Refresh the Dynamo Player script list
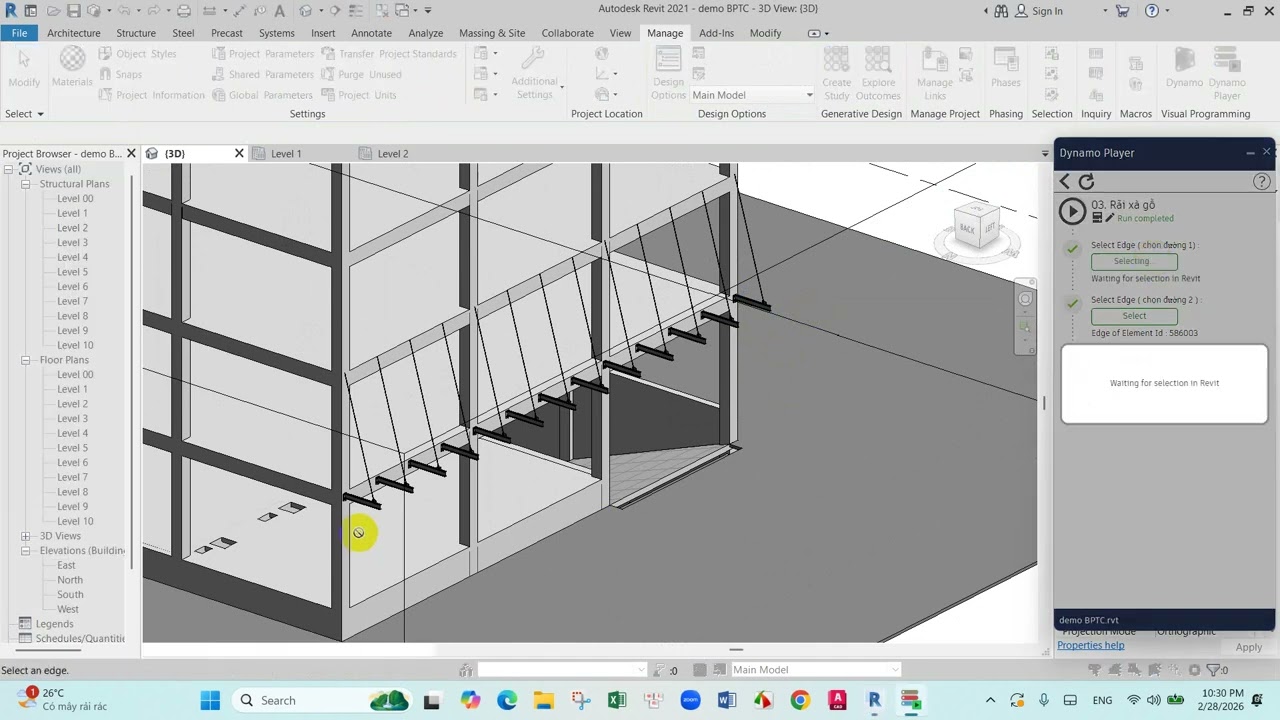The width and height of the screenshot is (1280, 720). 1087,182
